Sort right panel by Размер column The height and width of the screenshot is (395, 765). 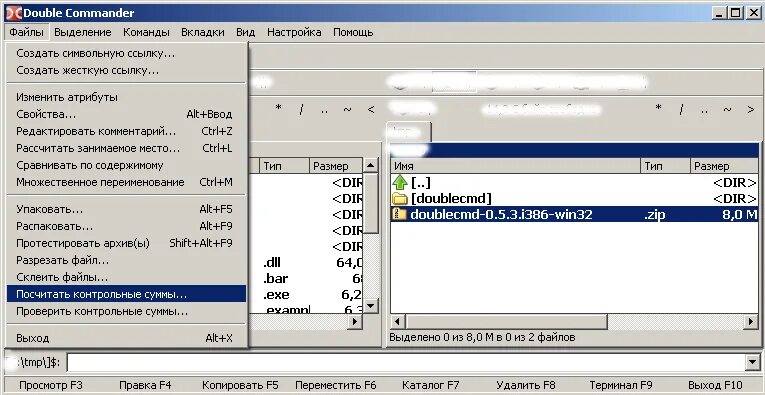coord(725,166)
